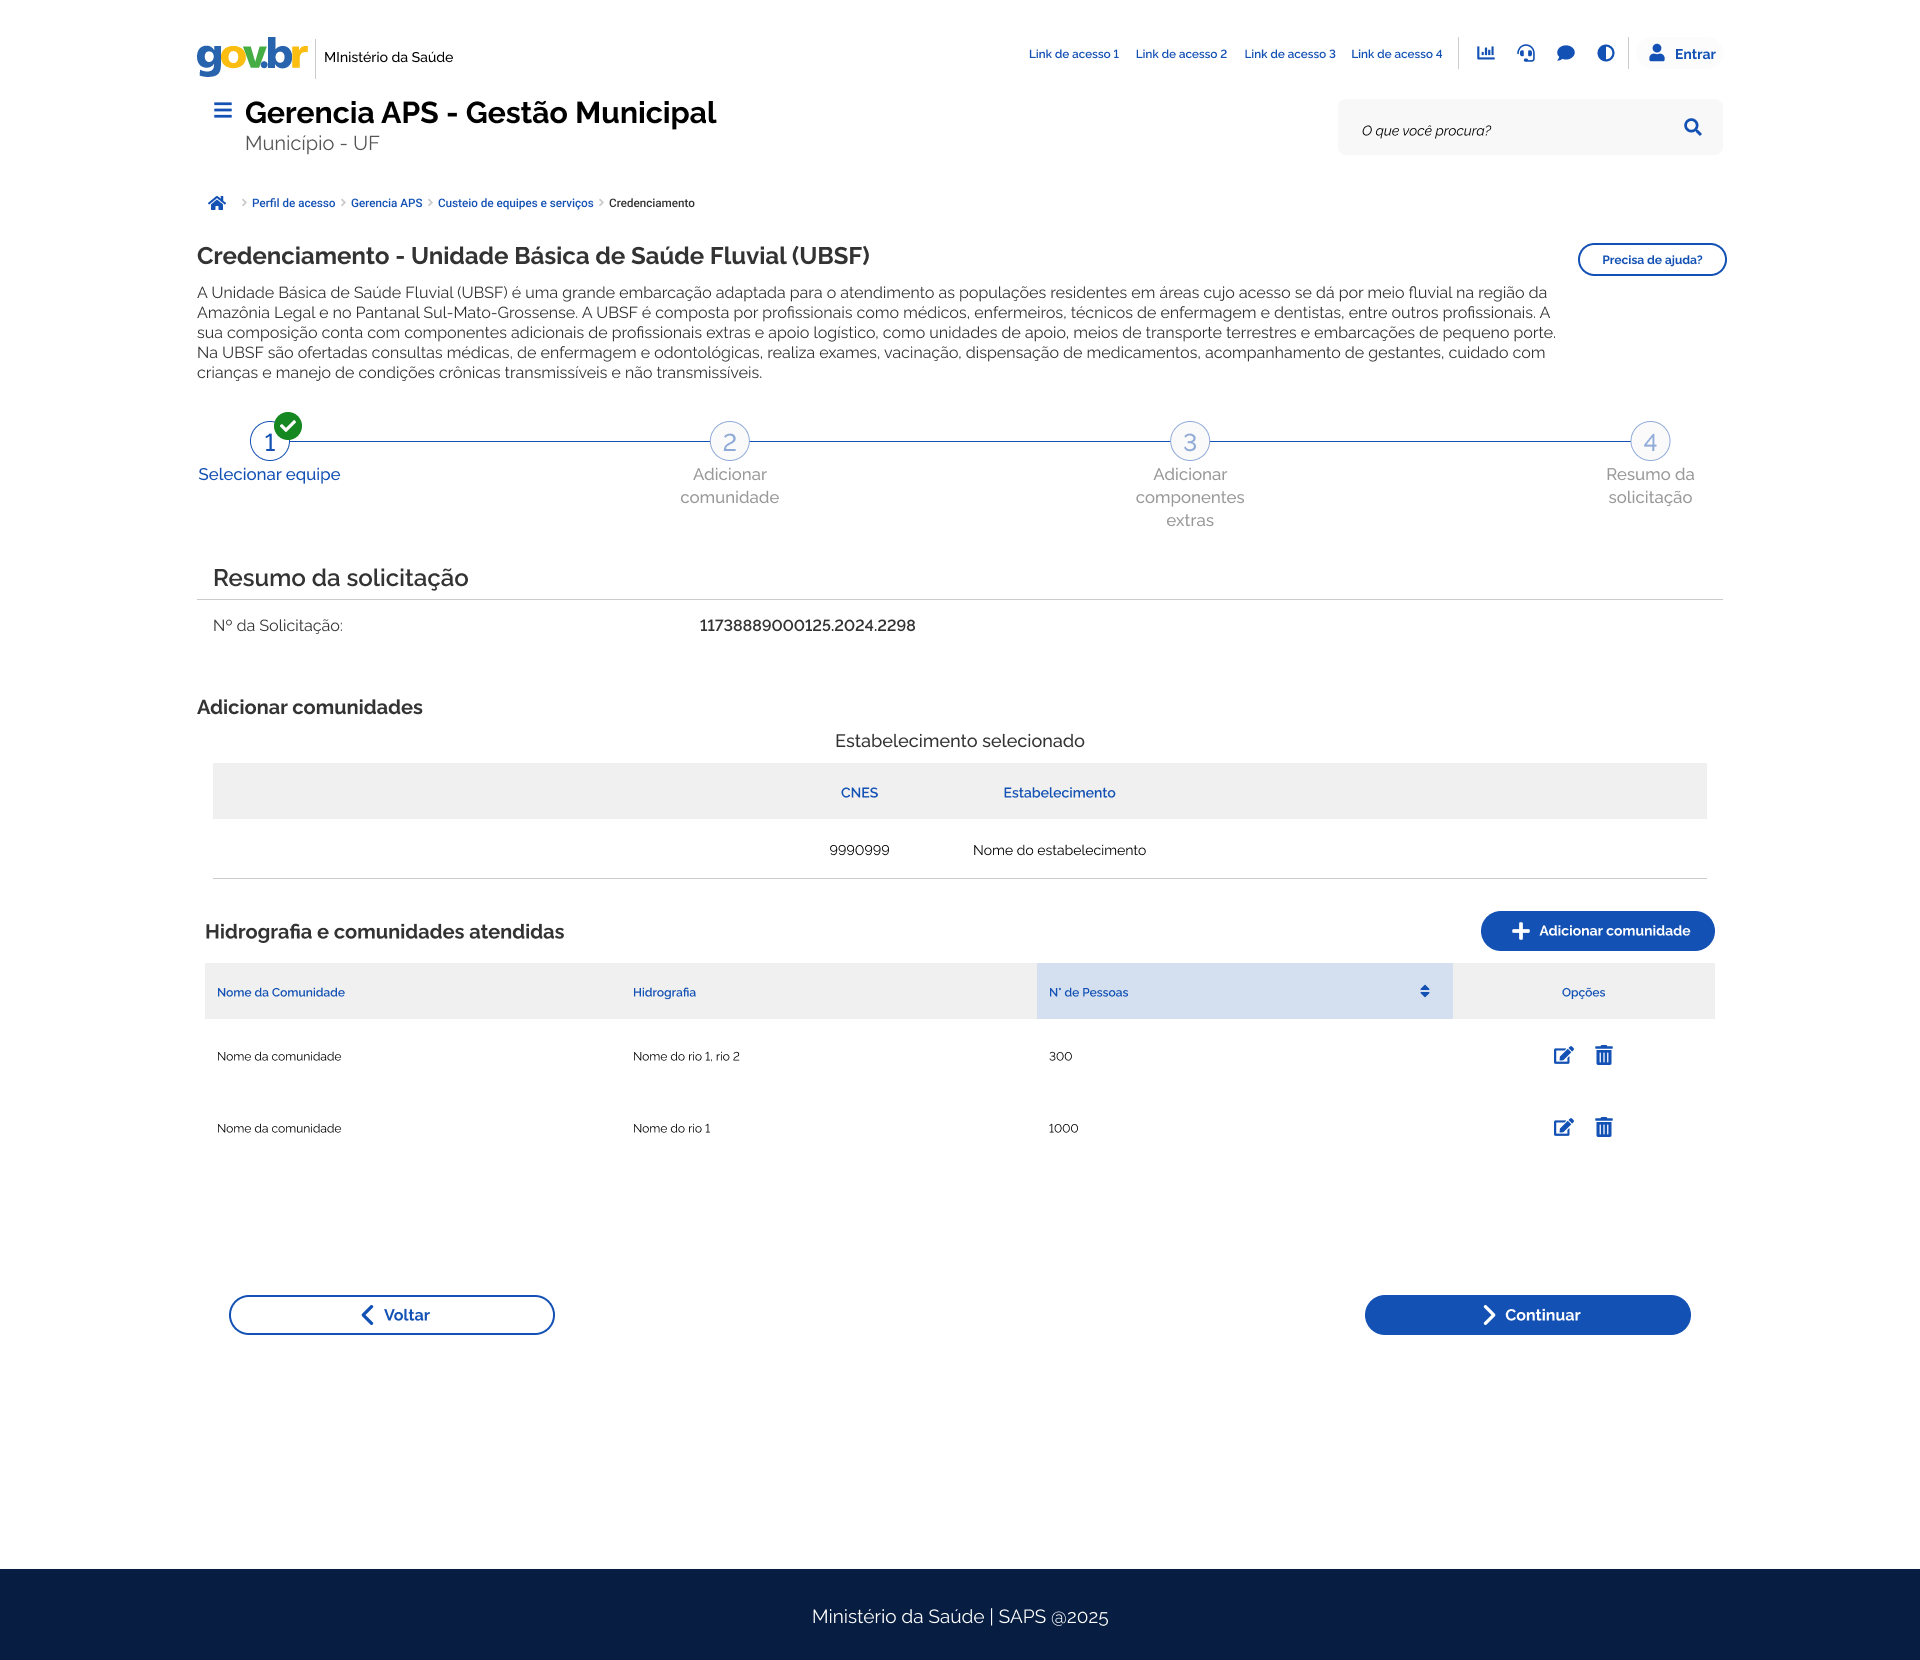The height and width of the screenshot is (1660, 1920).
Task: Open Custeio de equipes e serviços breadcrumb
Action: click(515, 203)
